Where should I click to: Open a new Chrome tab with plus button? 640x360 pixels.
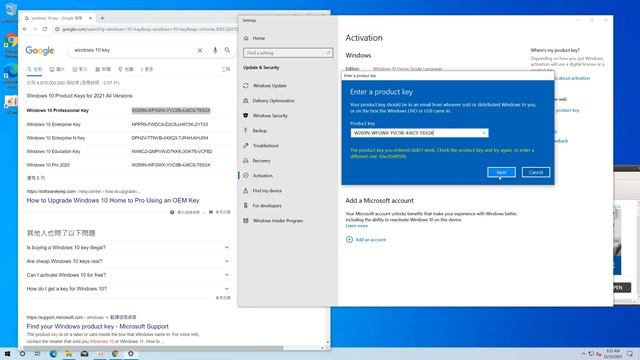(x=102, y=18)
